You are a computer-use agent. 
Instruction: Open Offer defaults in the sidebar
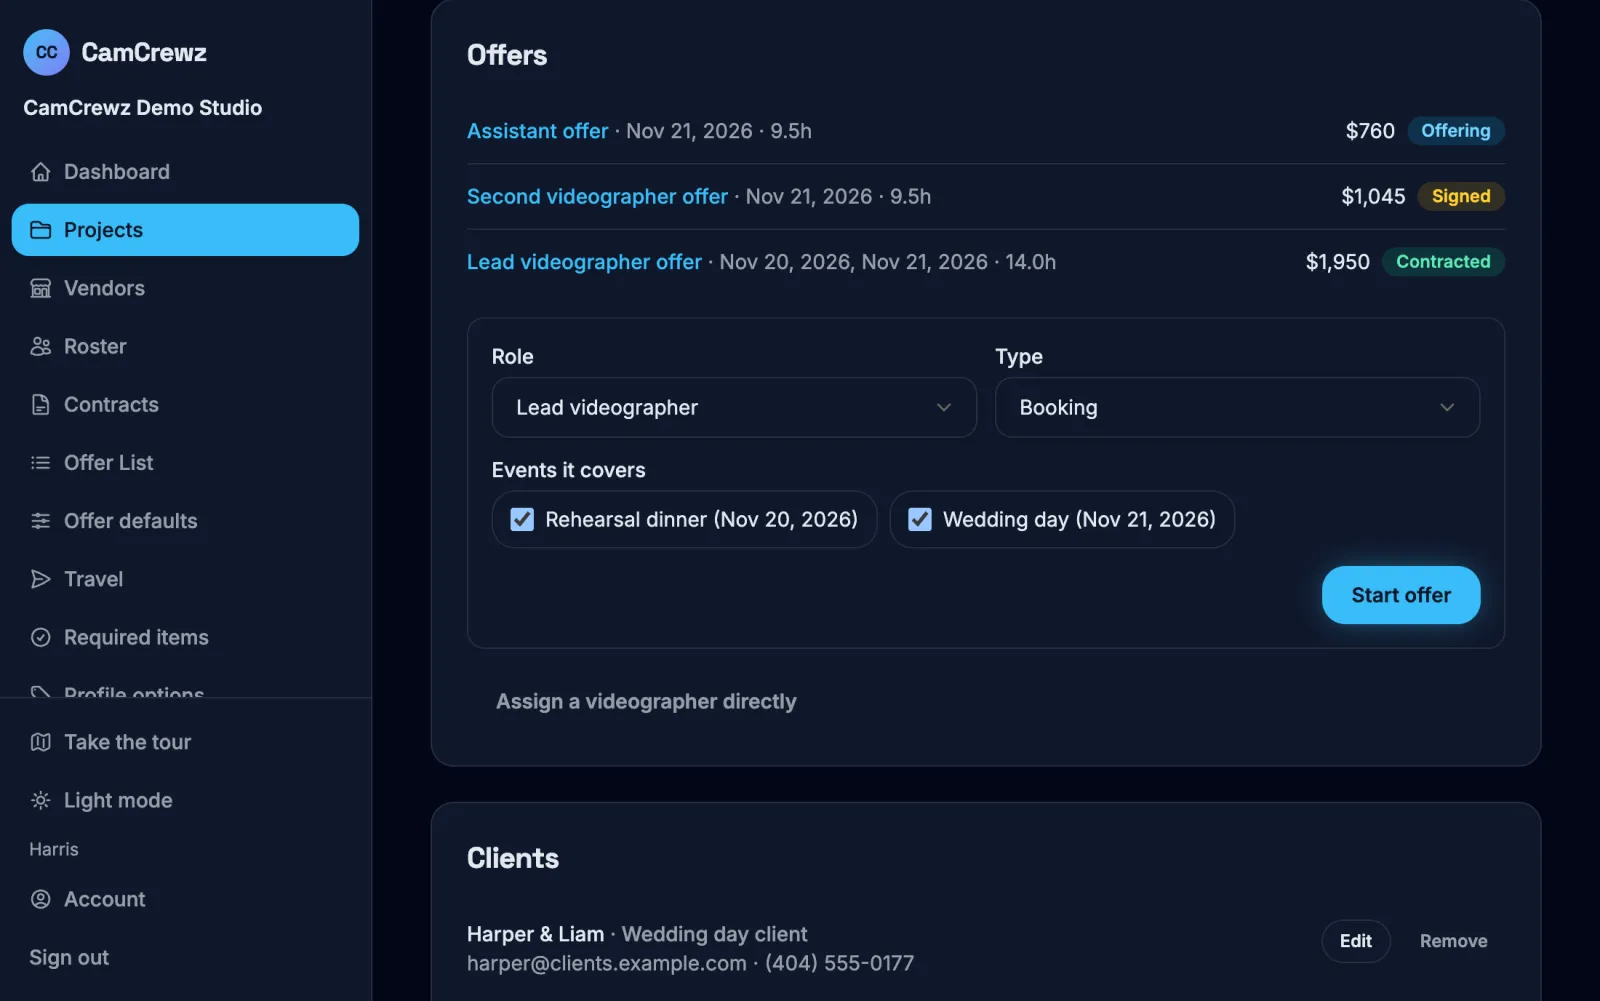pyautogui.click(x=185, y=521)
